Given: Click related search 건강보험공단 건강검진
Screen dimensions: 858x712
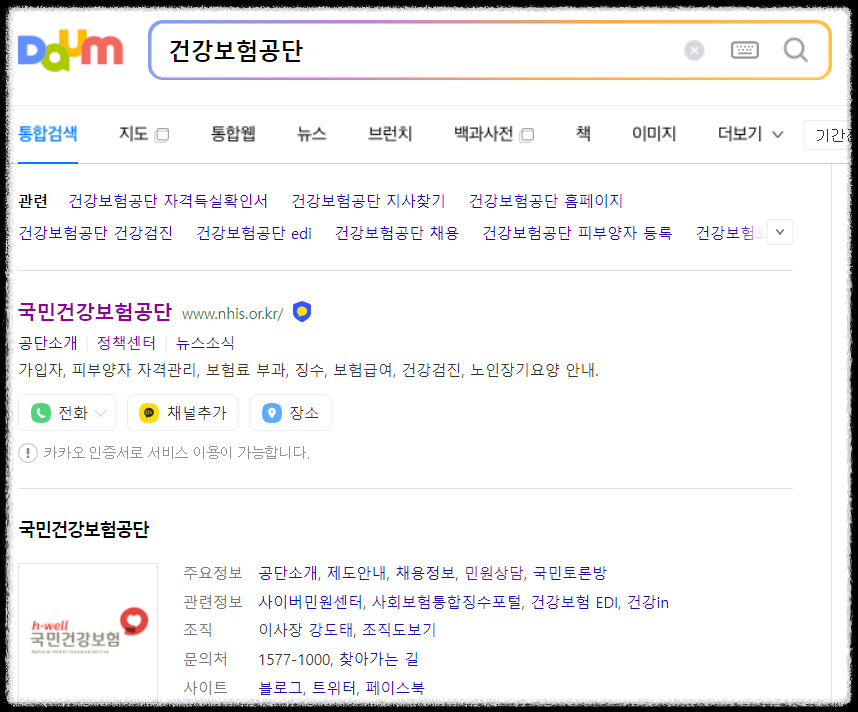Looking at the screenshot, I should pyautogui.click(x=96, y=233).
